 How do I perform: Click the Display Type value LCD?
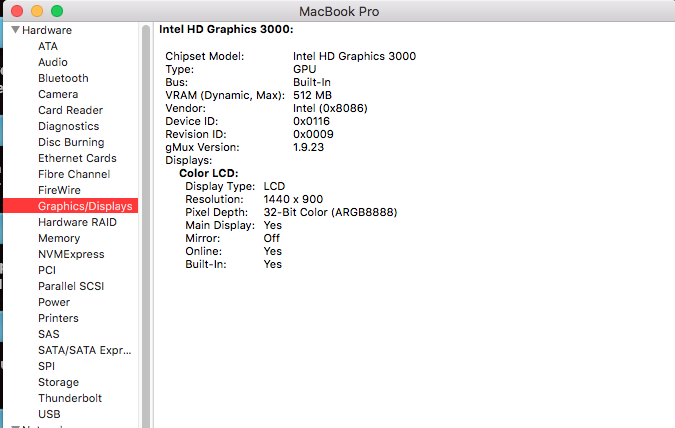tap(274, 186)
